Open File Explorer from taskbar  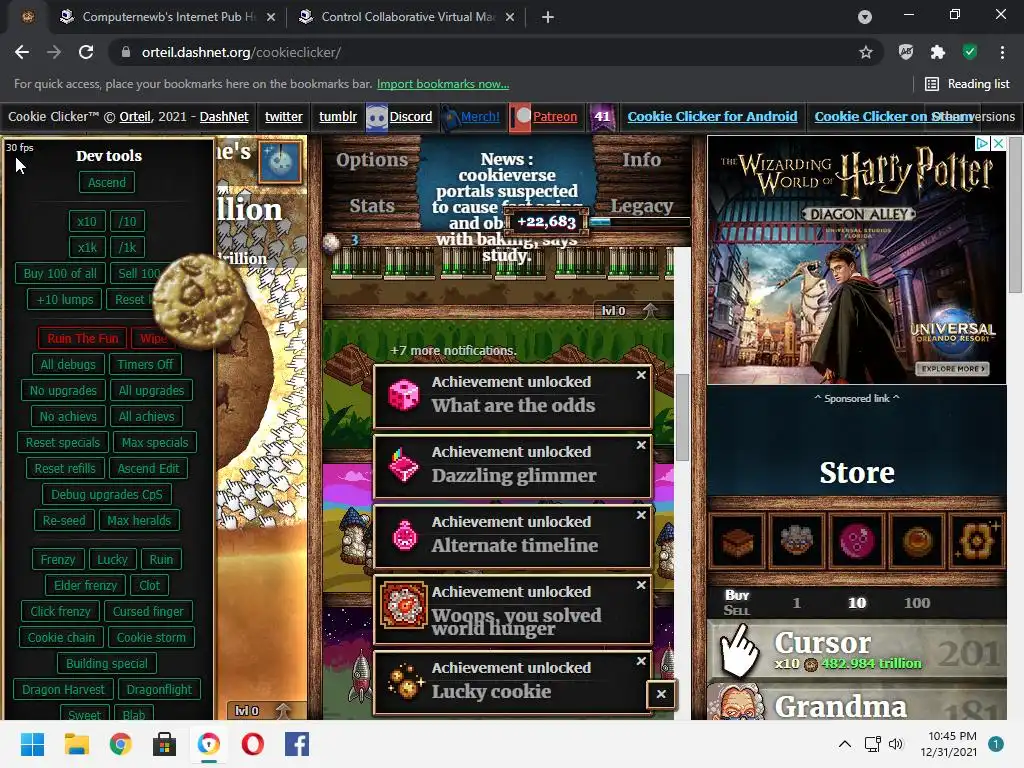tap(76, 744)
